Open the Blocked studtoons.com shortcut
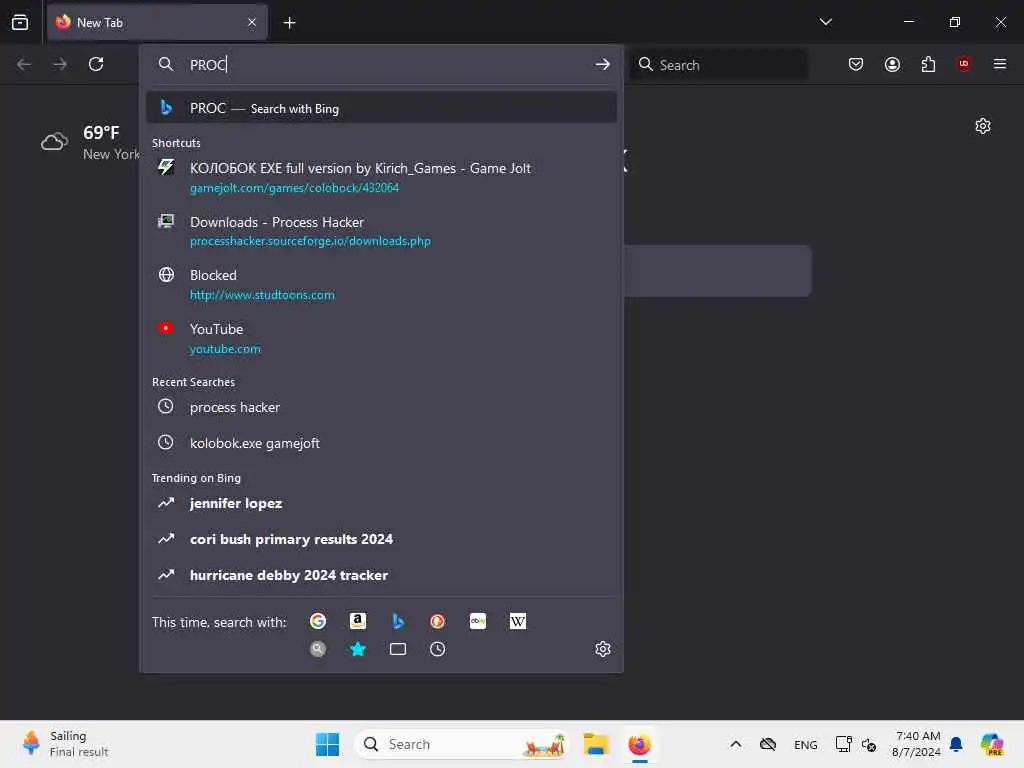This screenshot has height=768, width=1024. 381,284
